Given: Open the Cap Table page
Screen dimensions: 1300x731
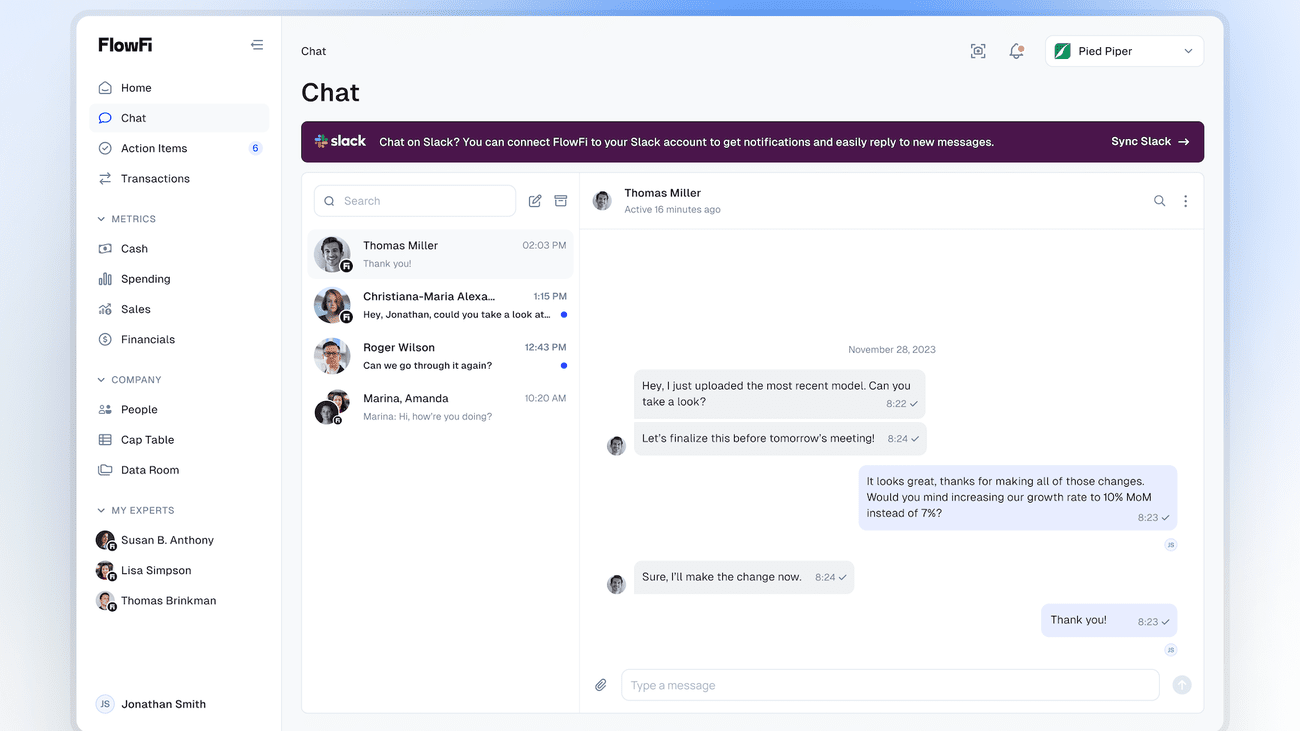Looking at the screenshot, I should pos(147,440).
